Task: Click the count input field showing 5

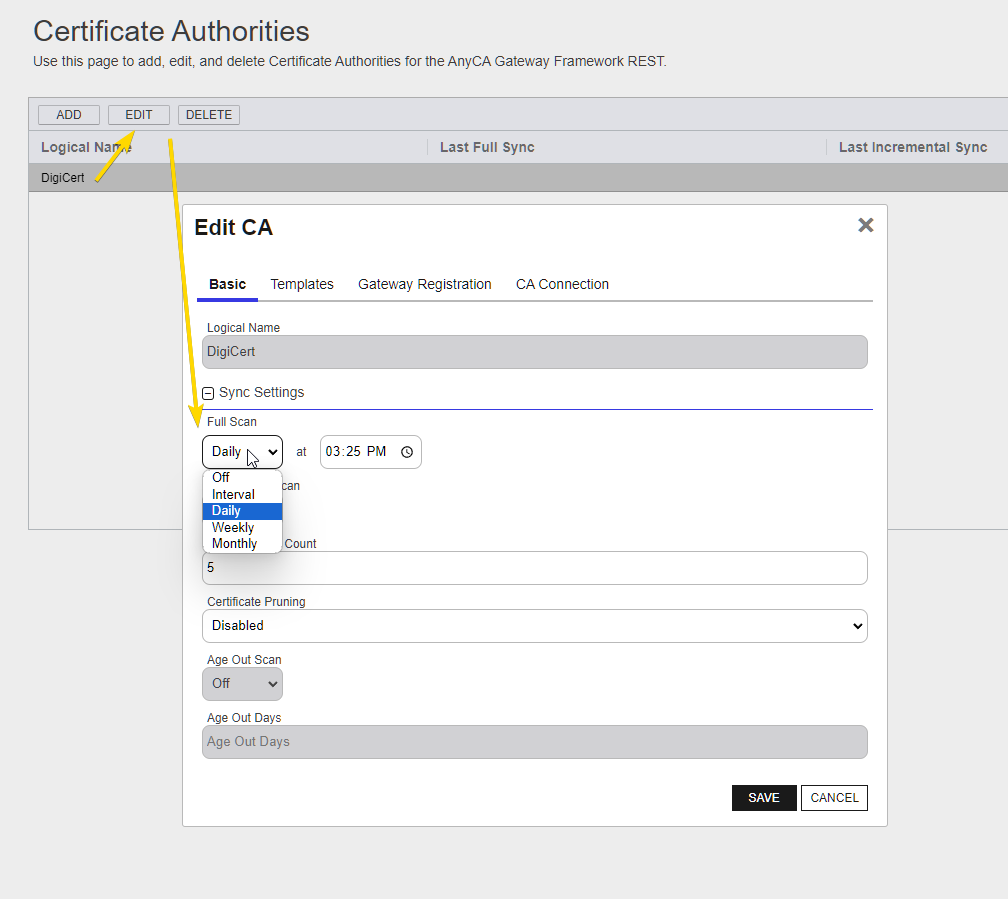Action: pyautogui.click(x=534, y=568)
